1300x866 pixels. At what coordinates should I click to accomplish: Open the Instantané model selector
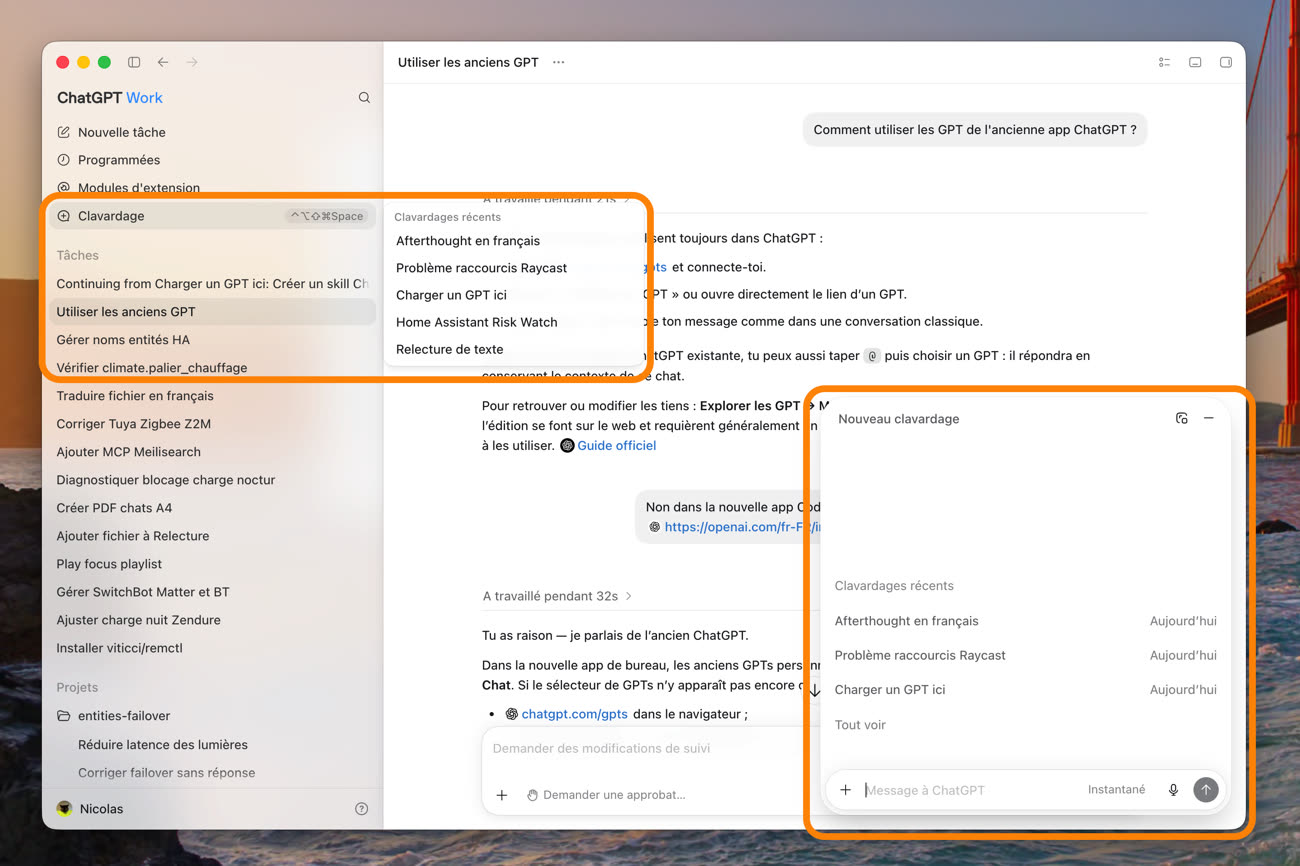pos(1117,790)
